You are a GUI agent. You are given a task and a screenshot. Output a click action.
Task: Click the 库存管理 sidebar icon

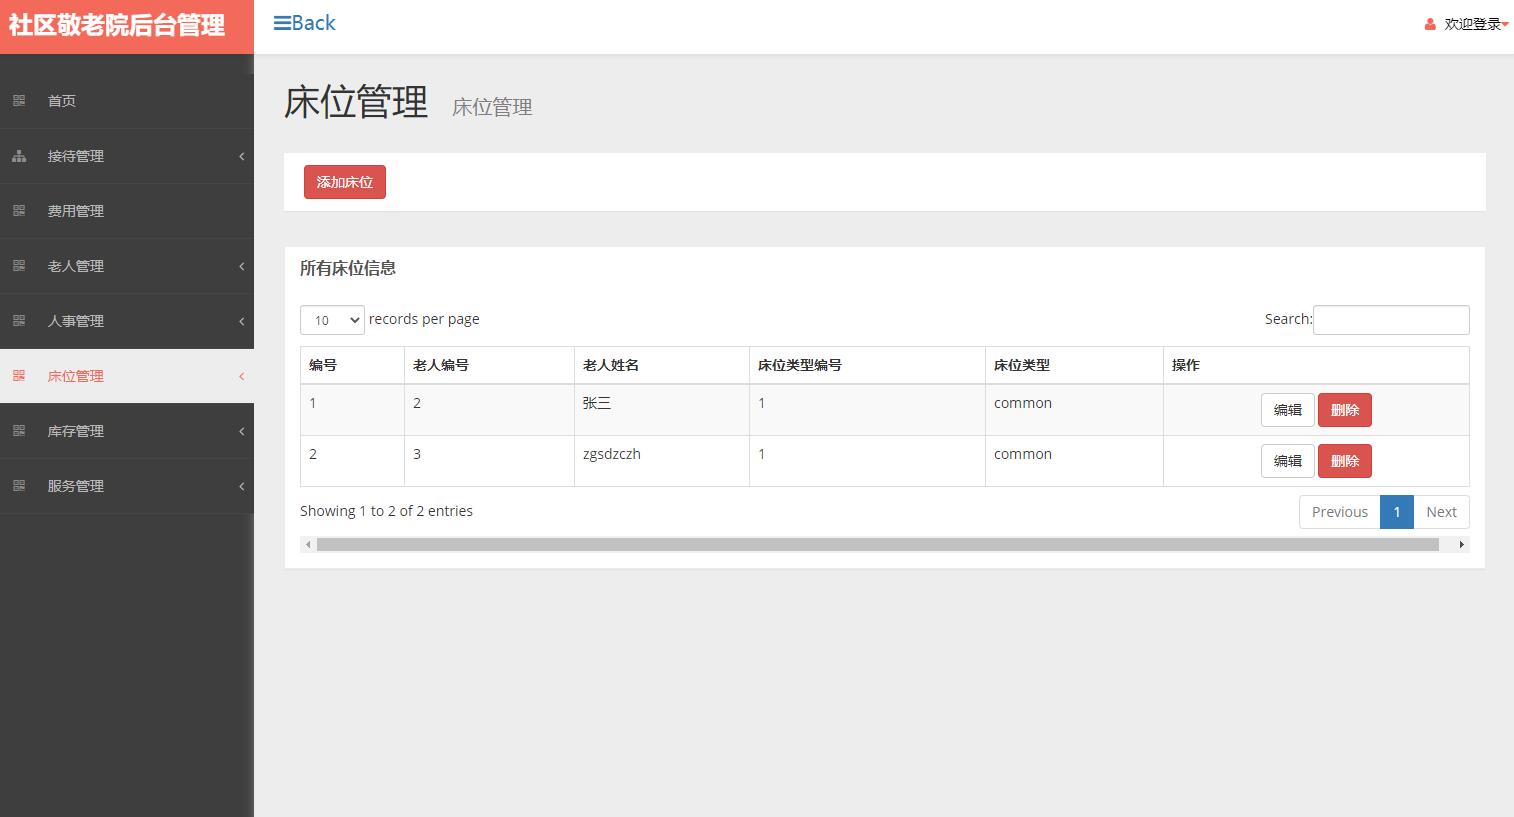tap(19, 431)
